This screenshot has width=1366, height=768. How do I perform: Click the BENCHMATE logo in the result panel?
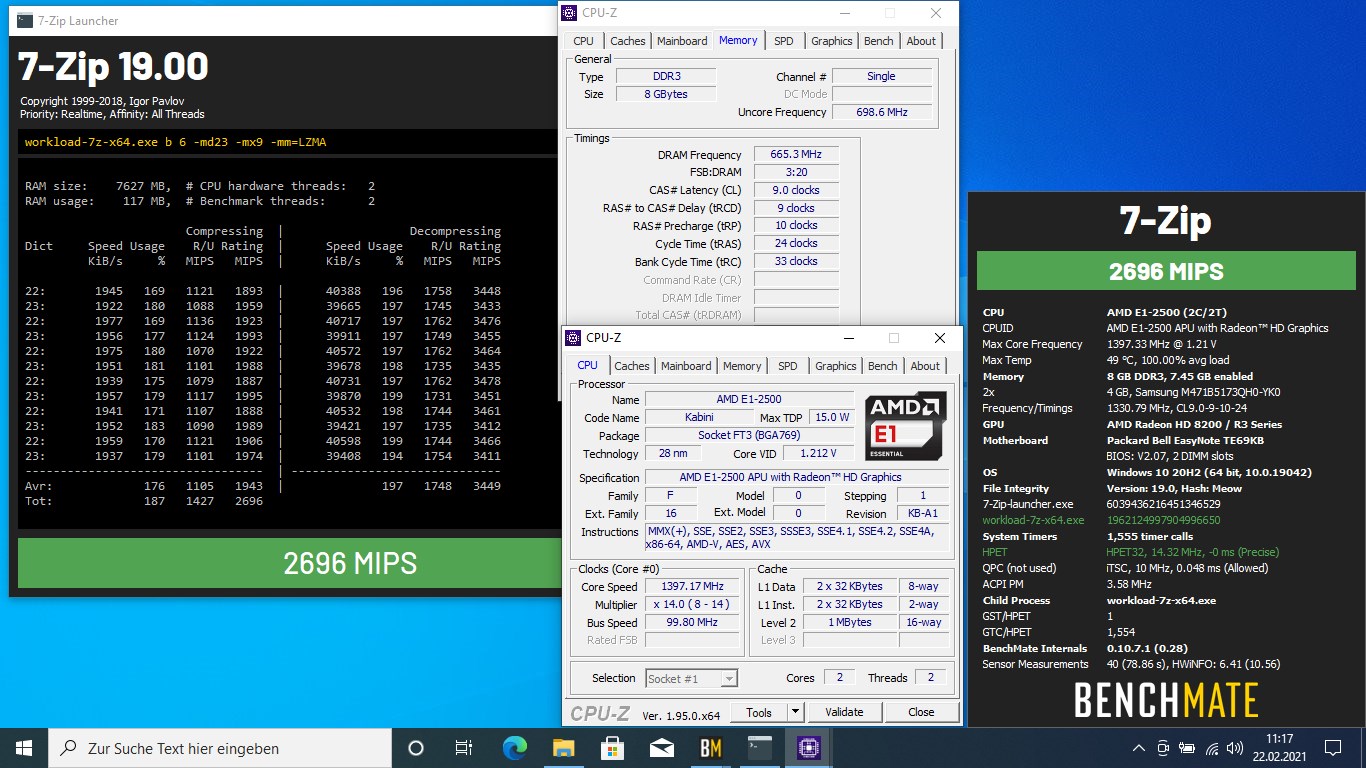coord(1166,699)
